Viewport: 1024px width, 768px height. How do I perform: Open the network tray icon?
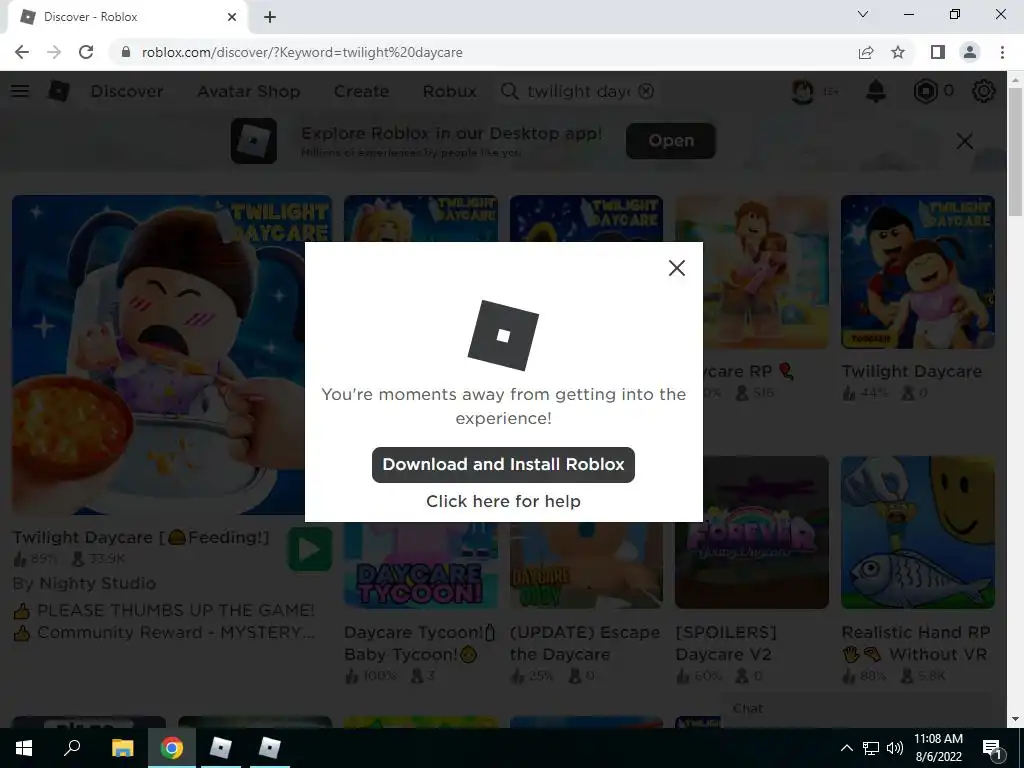tap(871, 748)
